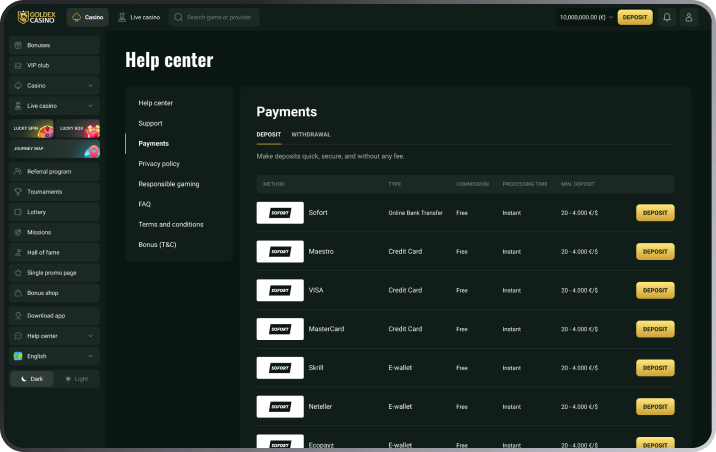Click the Single promo page star icon
The height and width of the screenshot is (452, 716).
coord(18,273)
